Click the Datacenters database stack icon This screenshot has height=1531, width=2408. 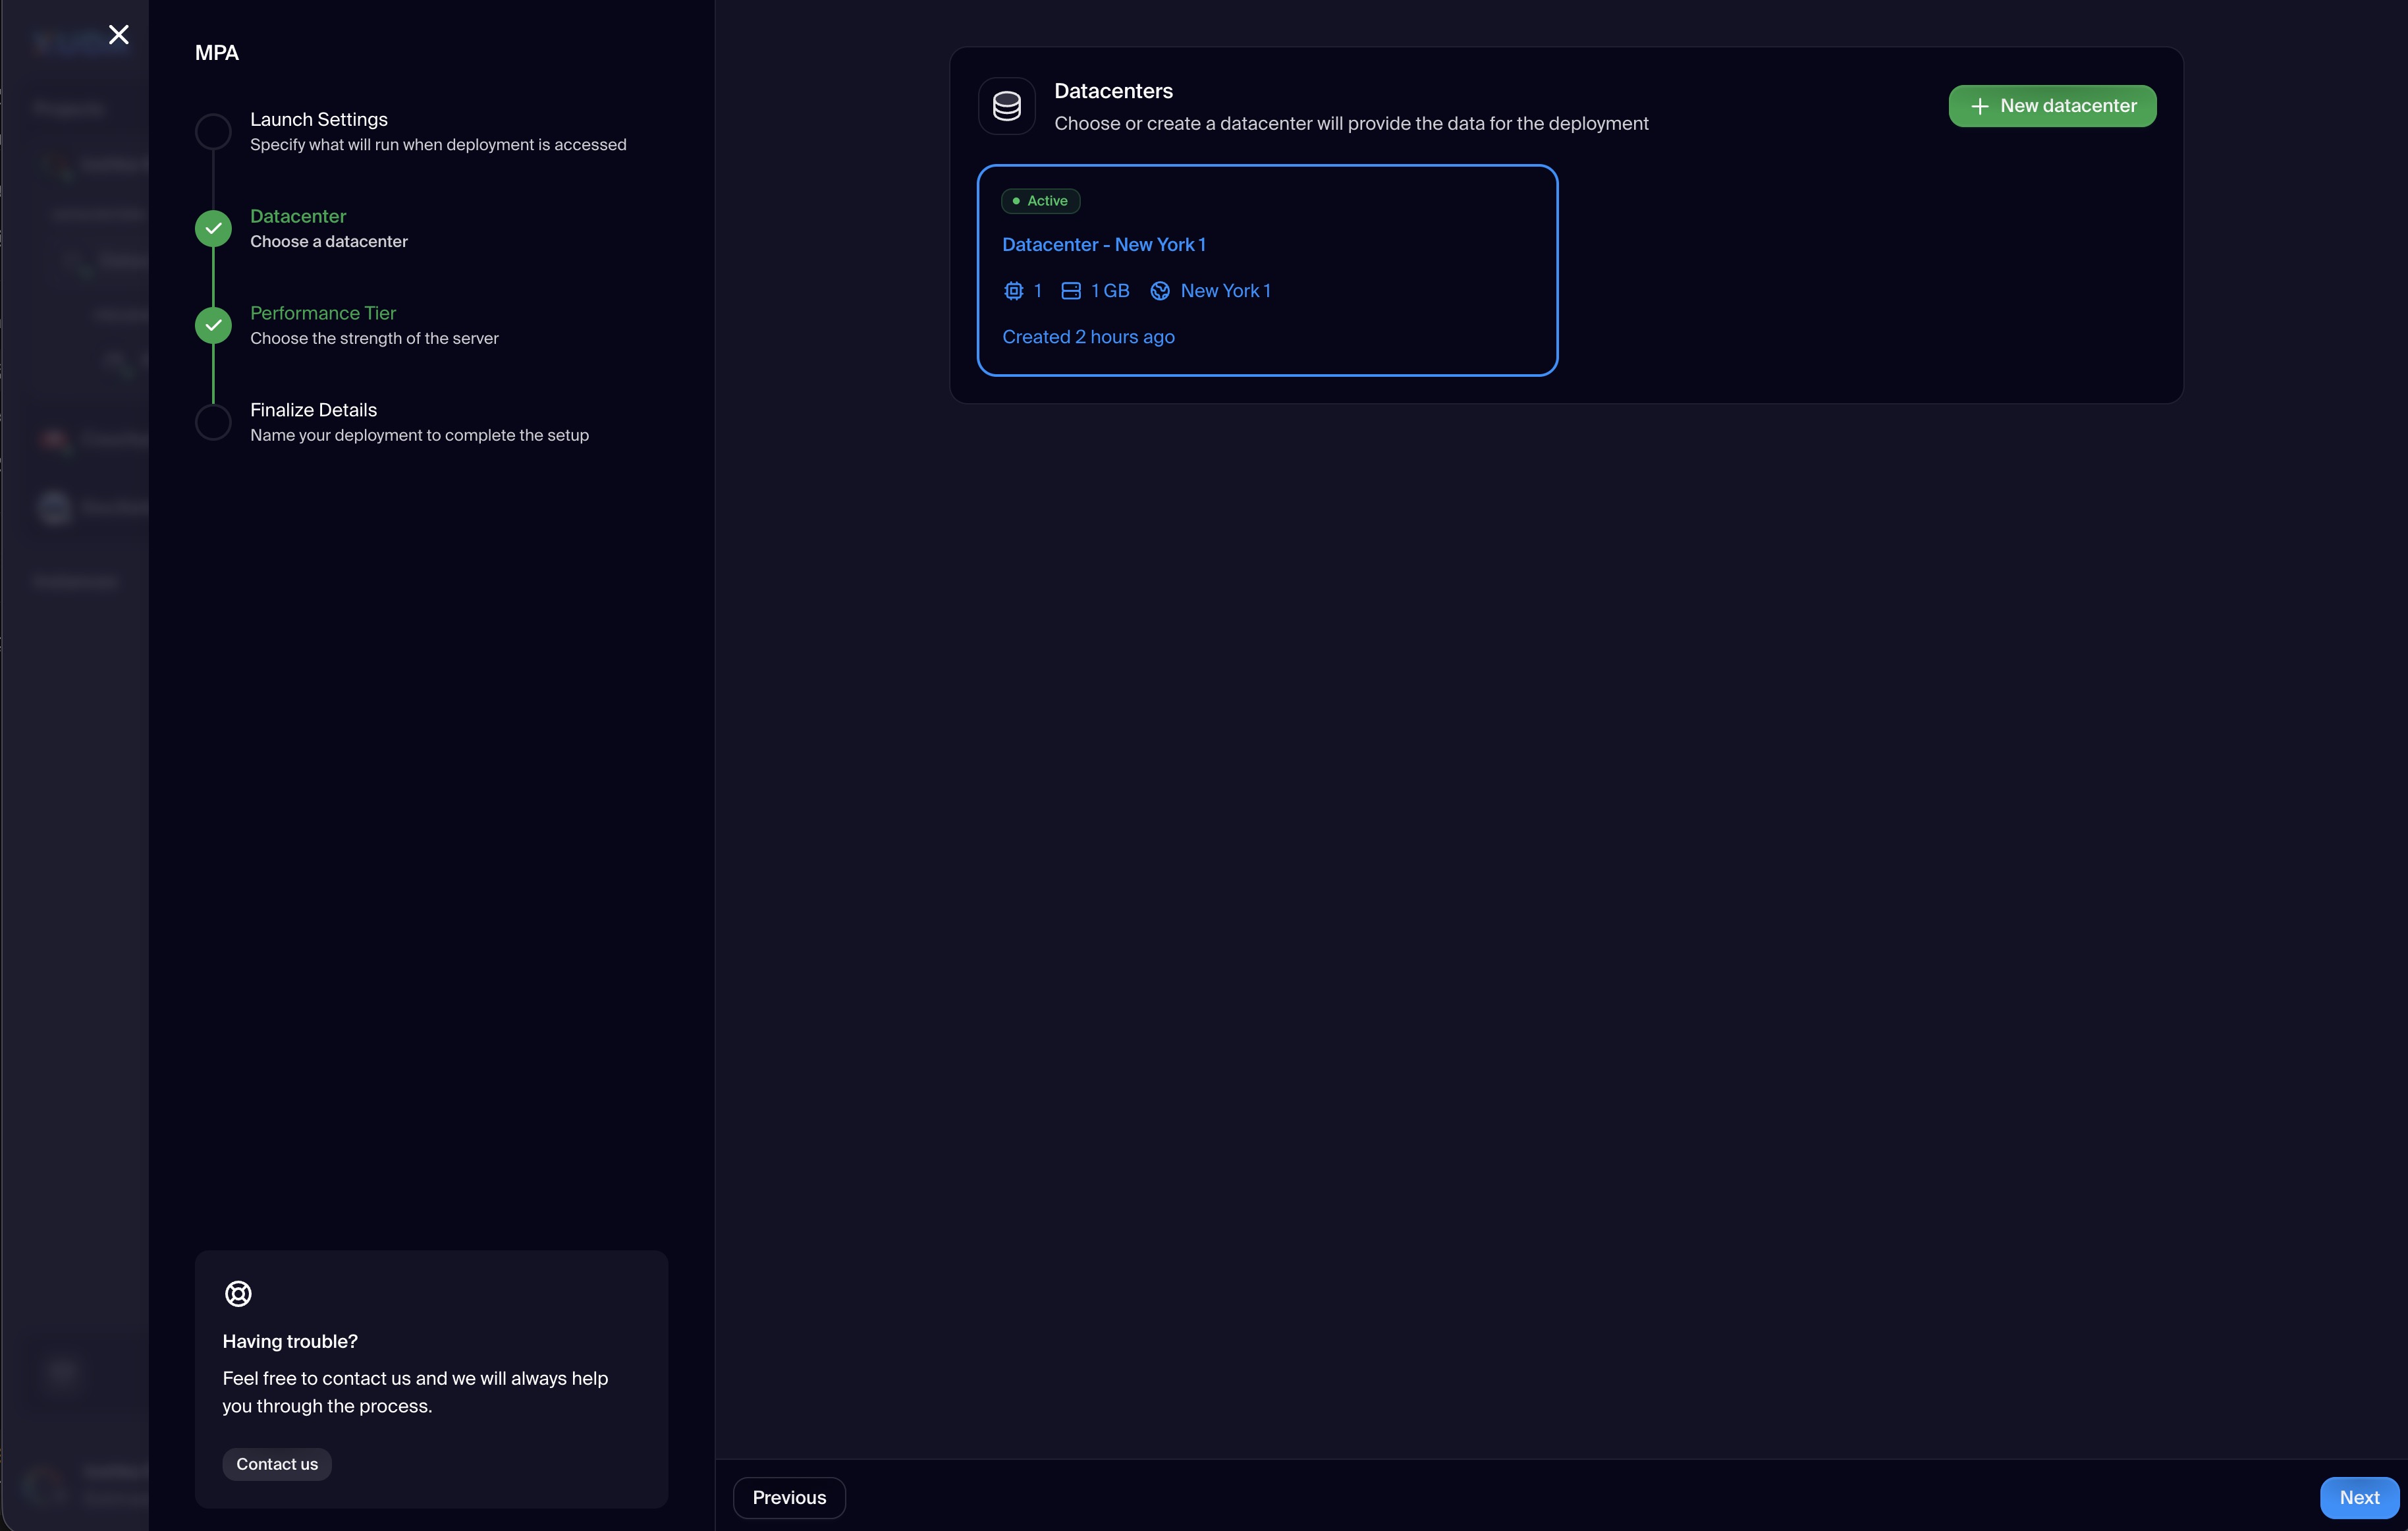click(x=1006, y=106)
